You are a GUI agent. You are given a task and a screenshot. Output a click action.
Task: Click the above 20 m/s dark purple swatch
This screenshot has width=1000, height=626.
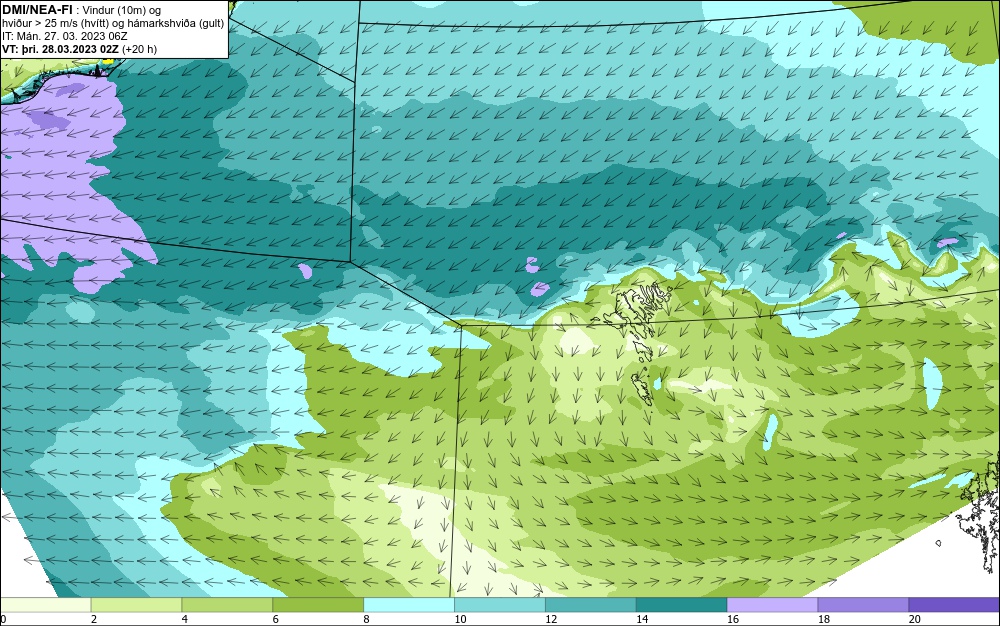954,605
